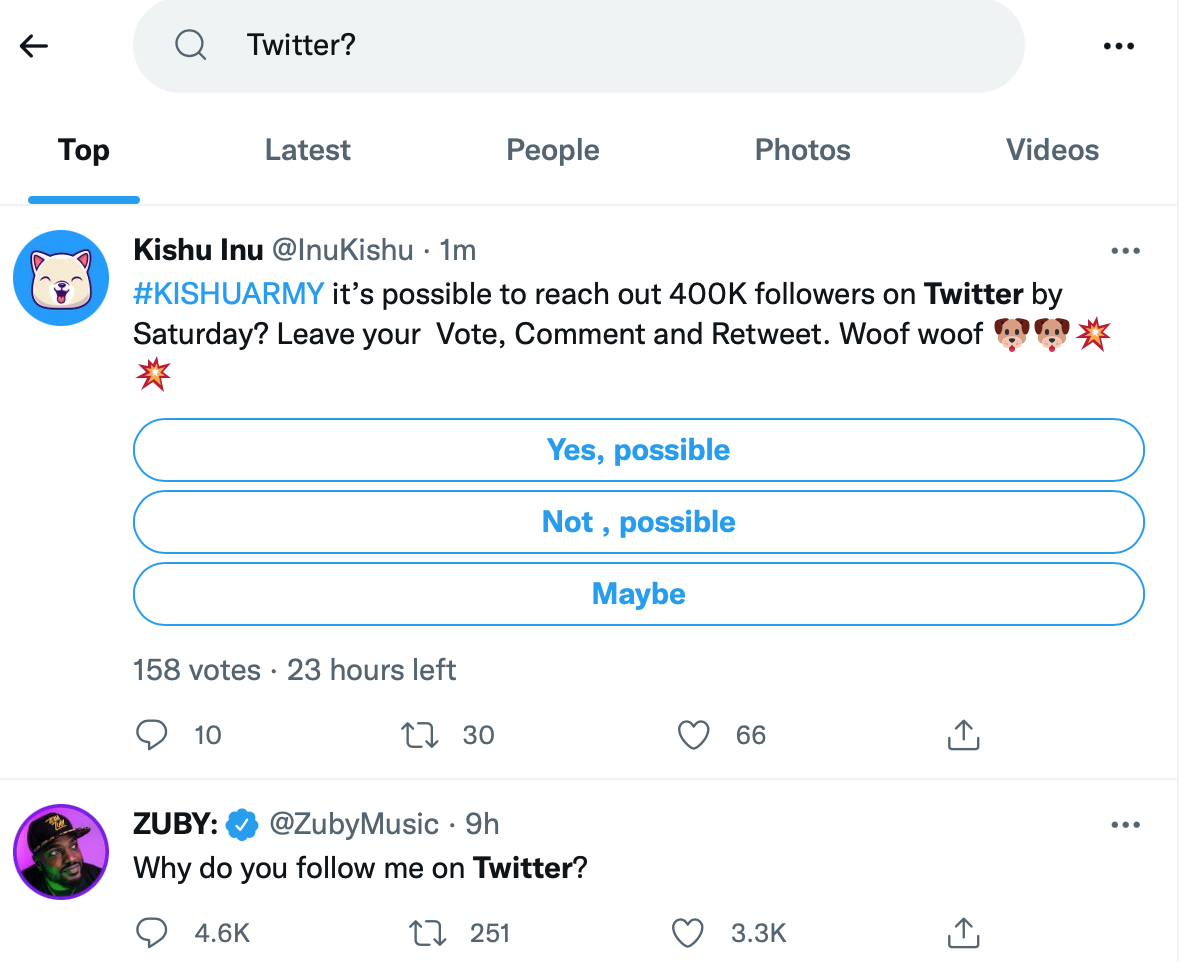Reply to the Kishu Inu tweet

point(152,736)
